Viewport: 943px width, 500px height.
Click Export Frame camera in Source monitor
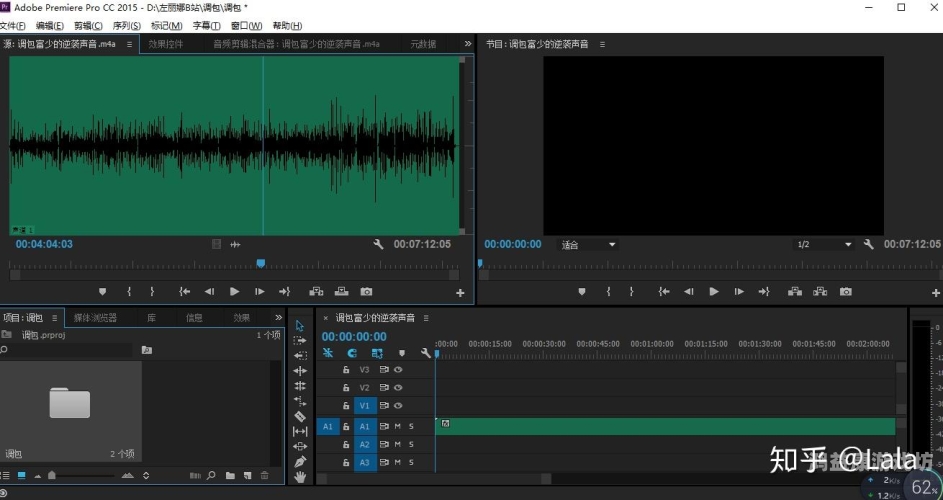366,292
